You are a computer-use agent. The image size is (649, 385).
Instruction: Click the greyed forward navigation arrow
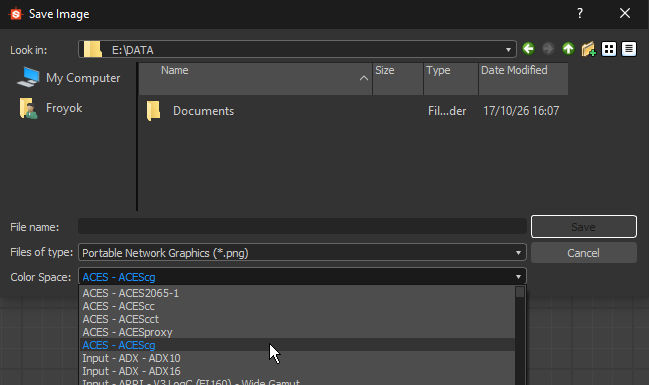click(548, 49)
